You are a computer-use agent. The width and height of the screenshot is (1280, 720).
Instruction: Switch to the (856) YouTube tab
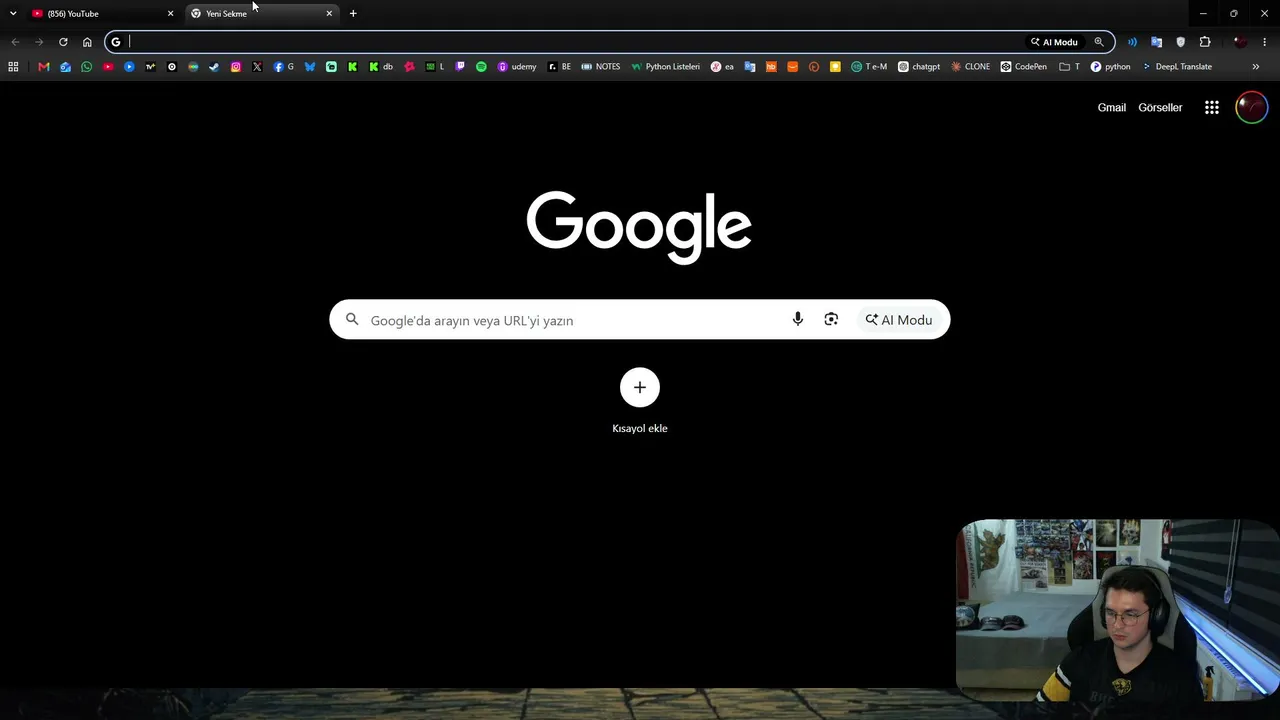104,13
